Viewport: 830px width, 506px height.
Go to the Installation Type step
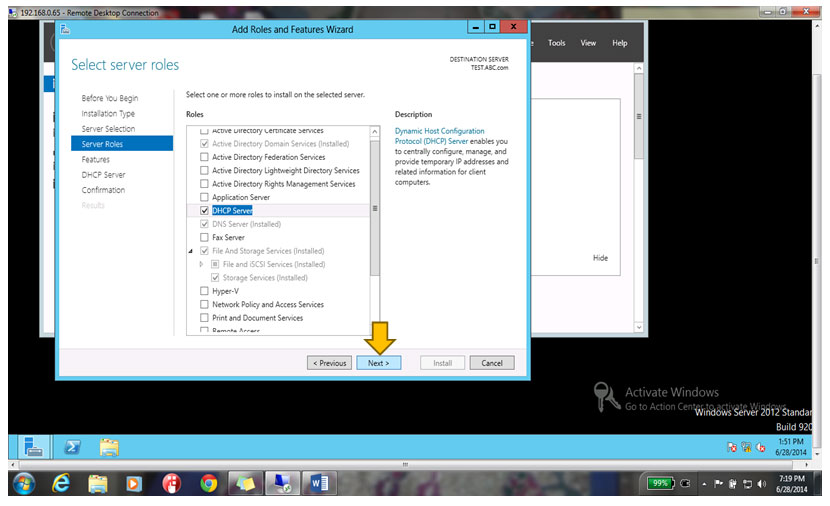108,114
